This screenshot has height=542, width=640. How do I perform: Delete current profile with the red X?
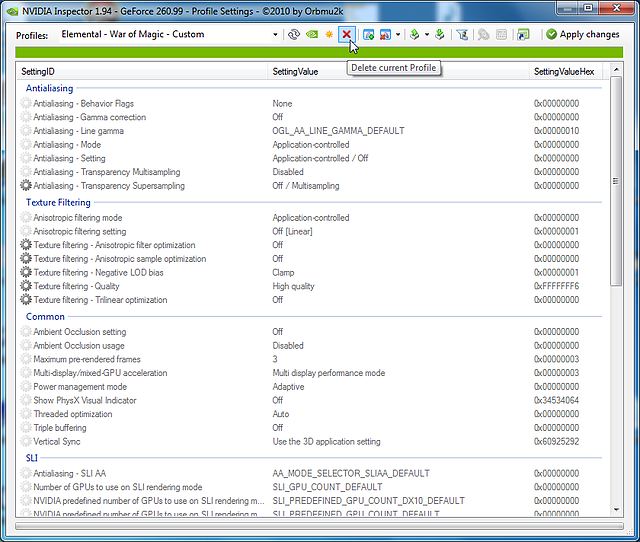(x=347, y=35)
